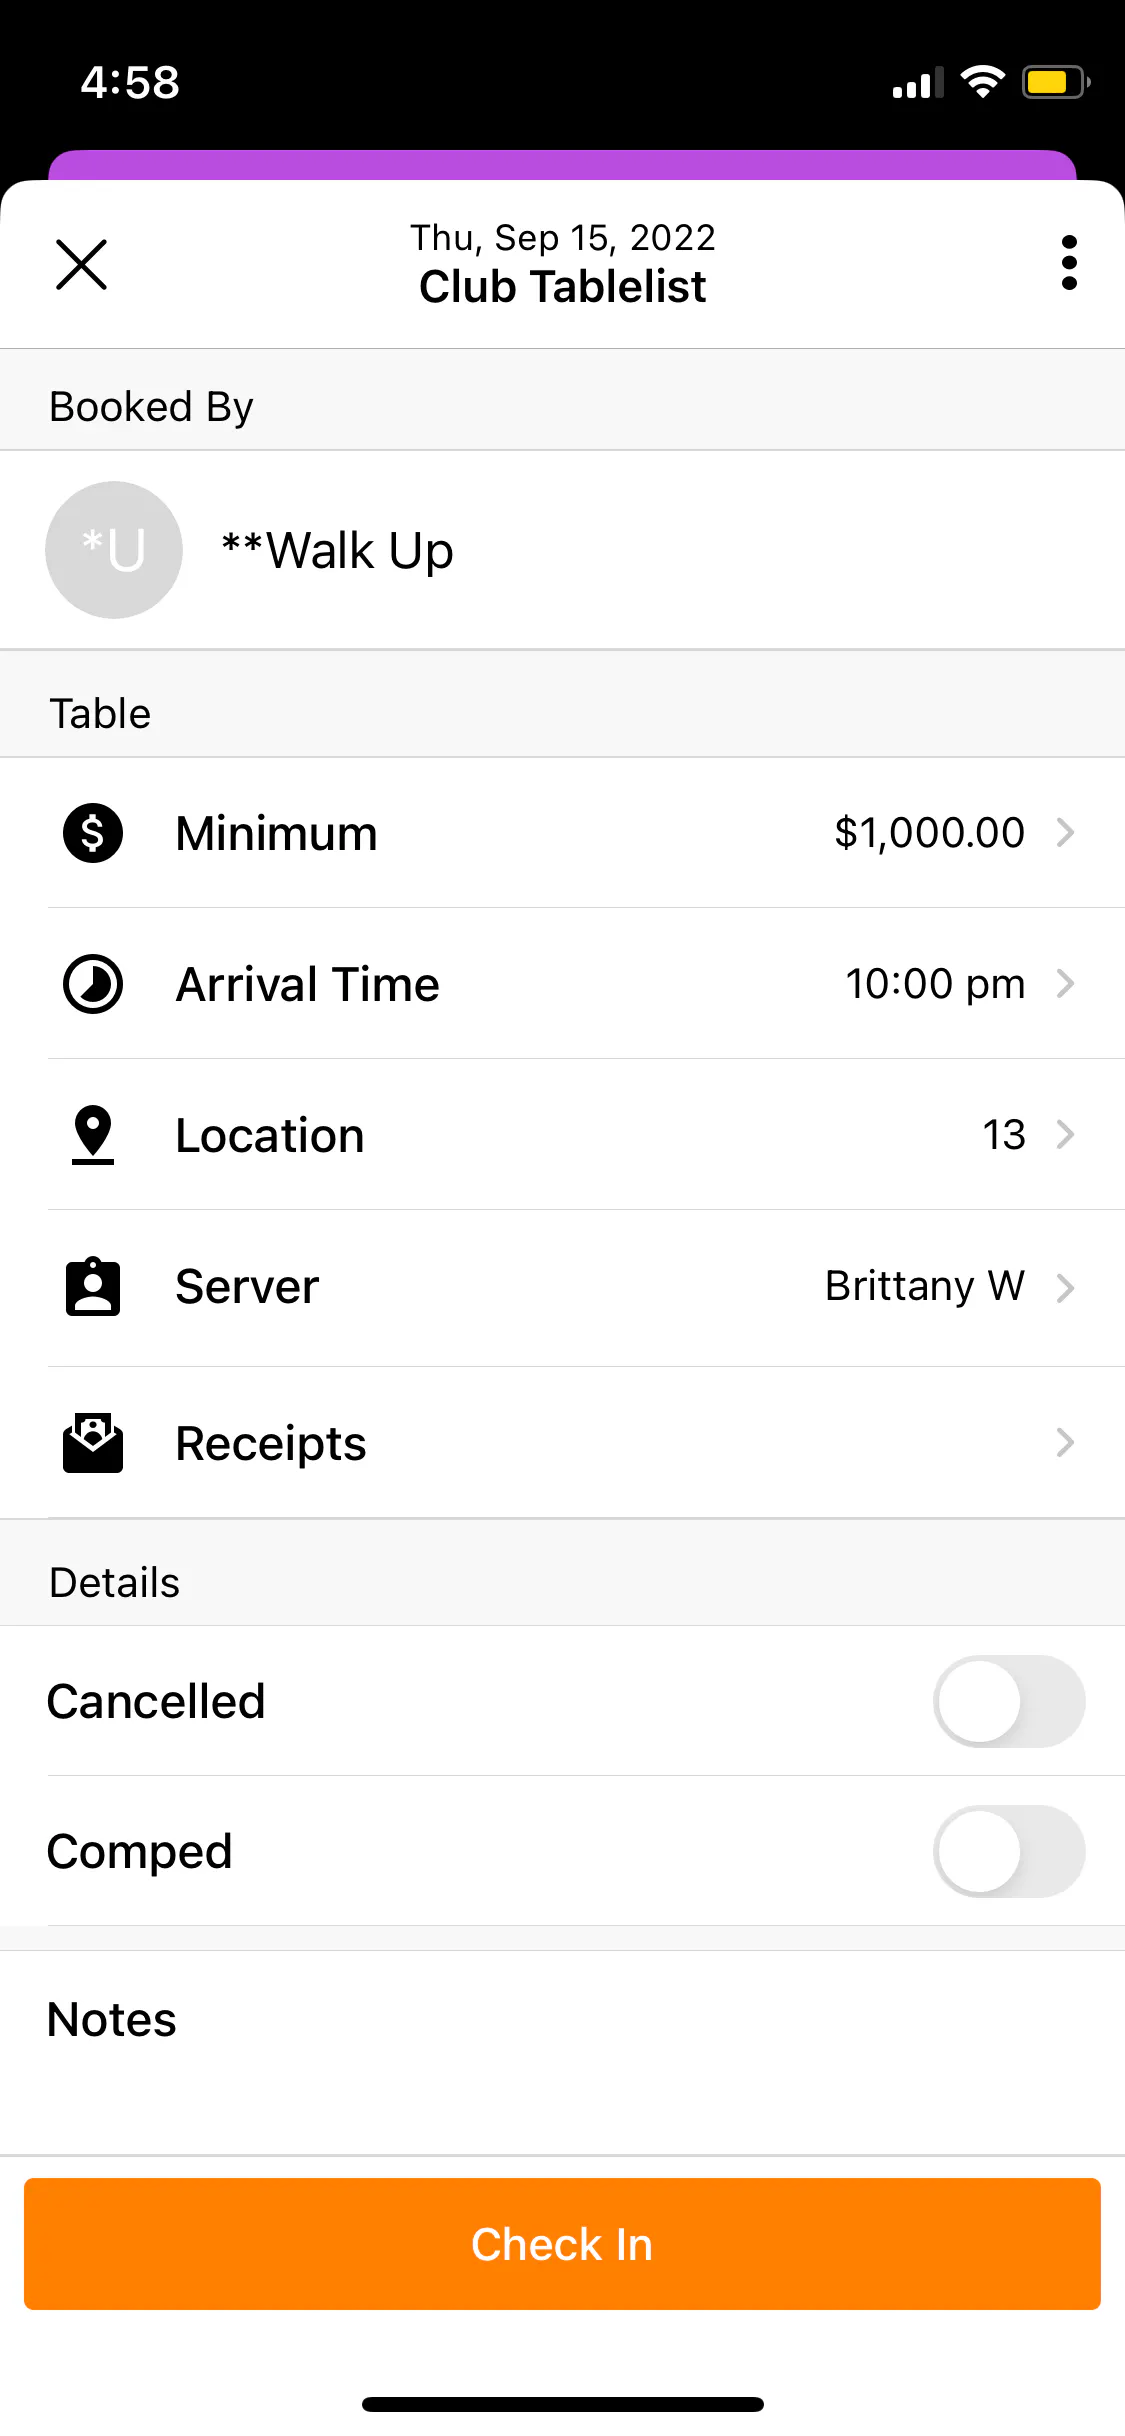Tap the **Walk Up booker name
The height and width of the screenshot is (2436, 1125).
(x=337, y=551)
